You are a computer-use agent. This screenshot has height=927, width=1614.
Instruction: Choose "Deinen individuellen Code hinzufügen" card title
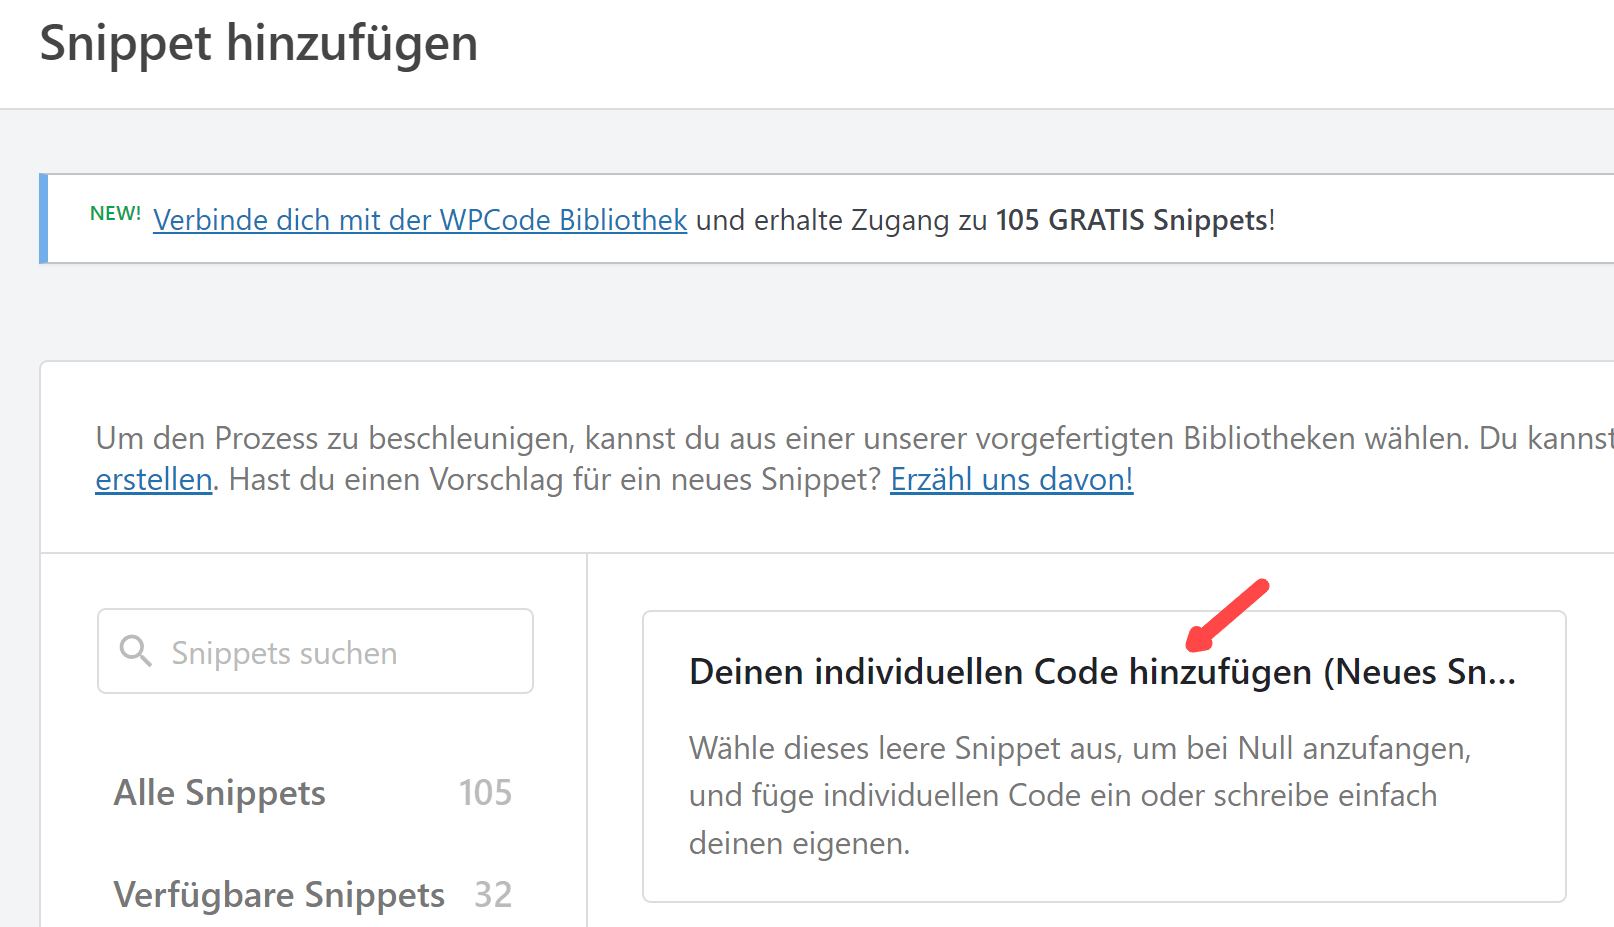click(1000, 672)
